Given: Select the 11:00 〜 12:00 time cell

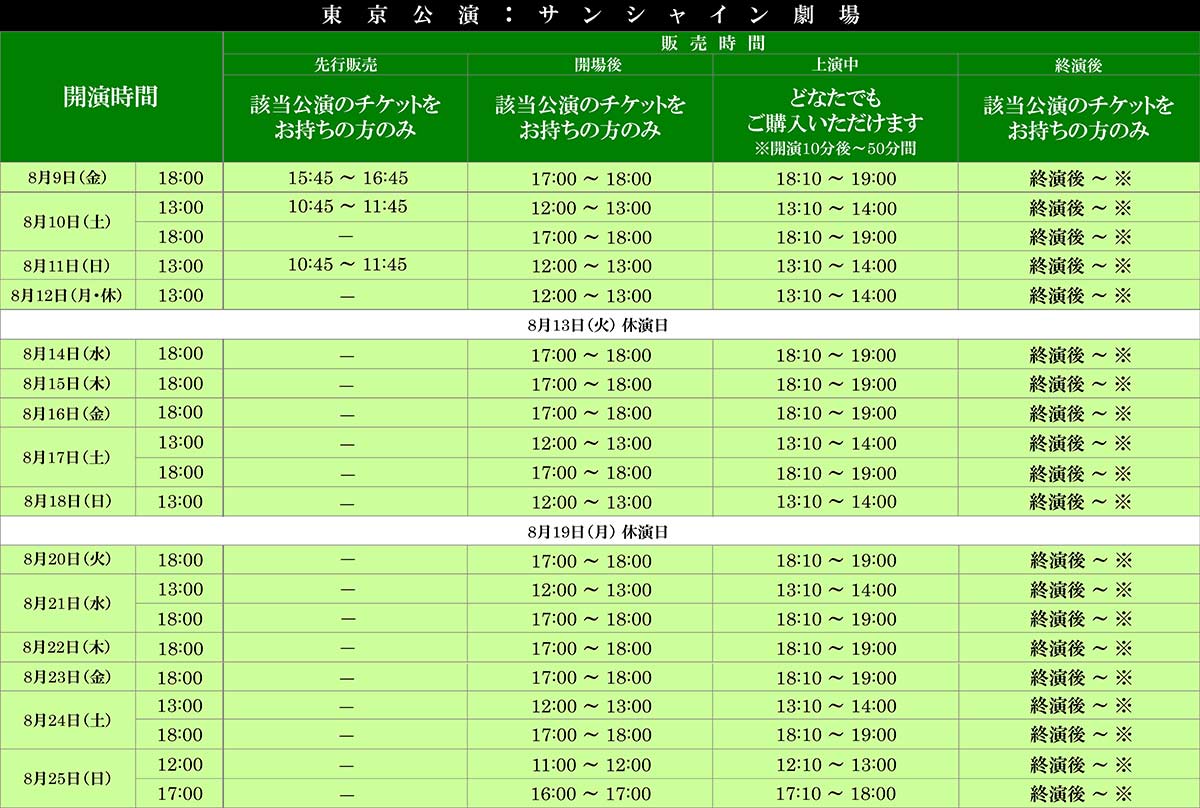Looking at the screenshot, I should pyautogui.click(x=591, y=766).
